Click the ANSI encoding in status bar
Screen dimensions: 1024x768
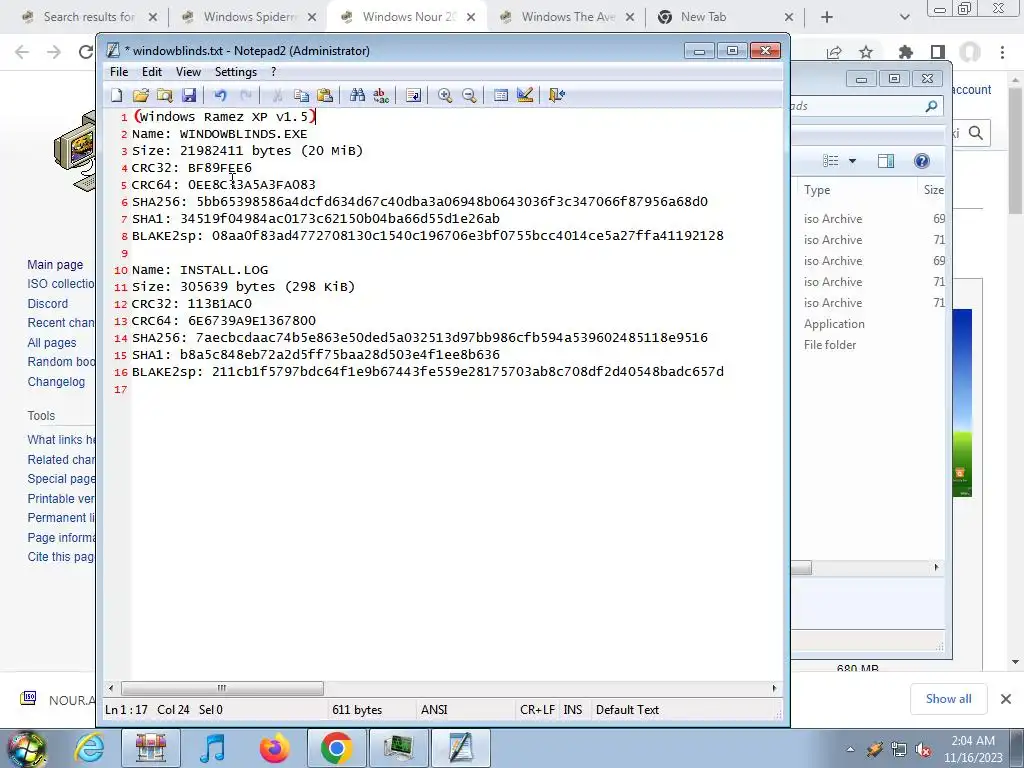(x=434, y=710)
